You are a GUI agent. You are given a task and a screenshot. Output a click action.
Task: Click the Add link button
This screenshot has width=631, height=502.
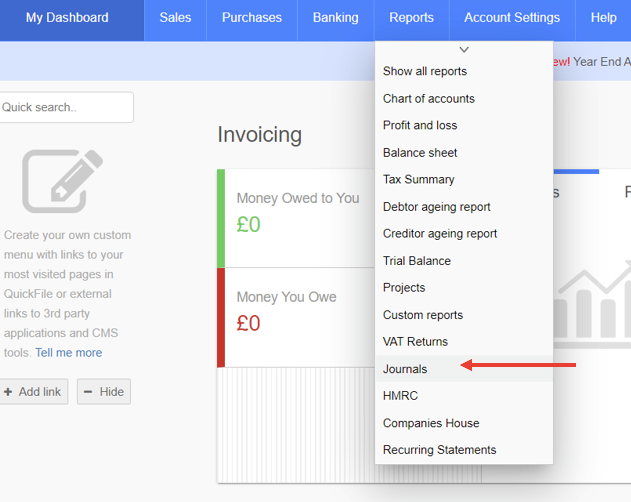click(x=34, y=392)
